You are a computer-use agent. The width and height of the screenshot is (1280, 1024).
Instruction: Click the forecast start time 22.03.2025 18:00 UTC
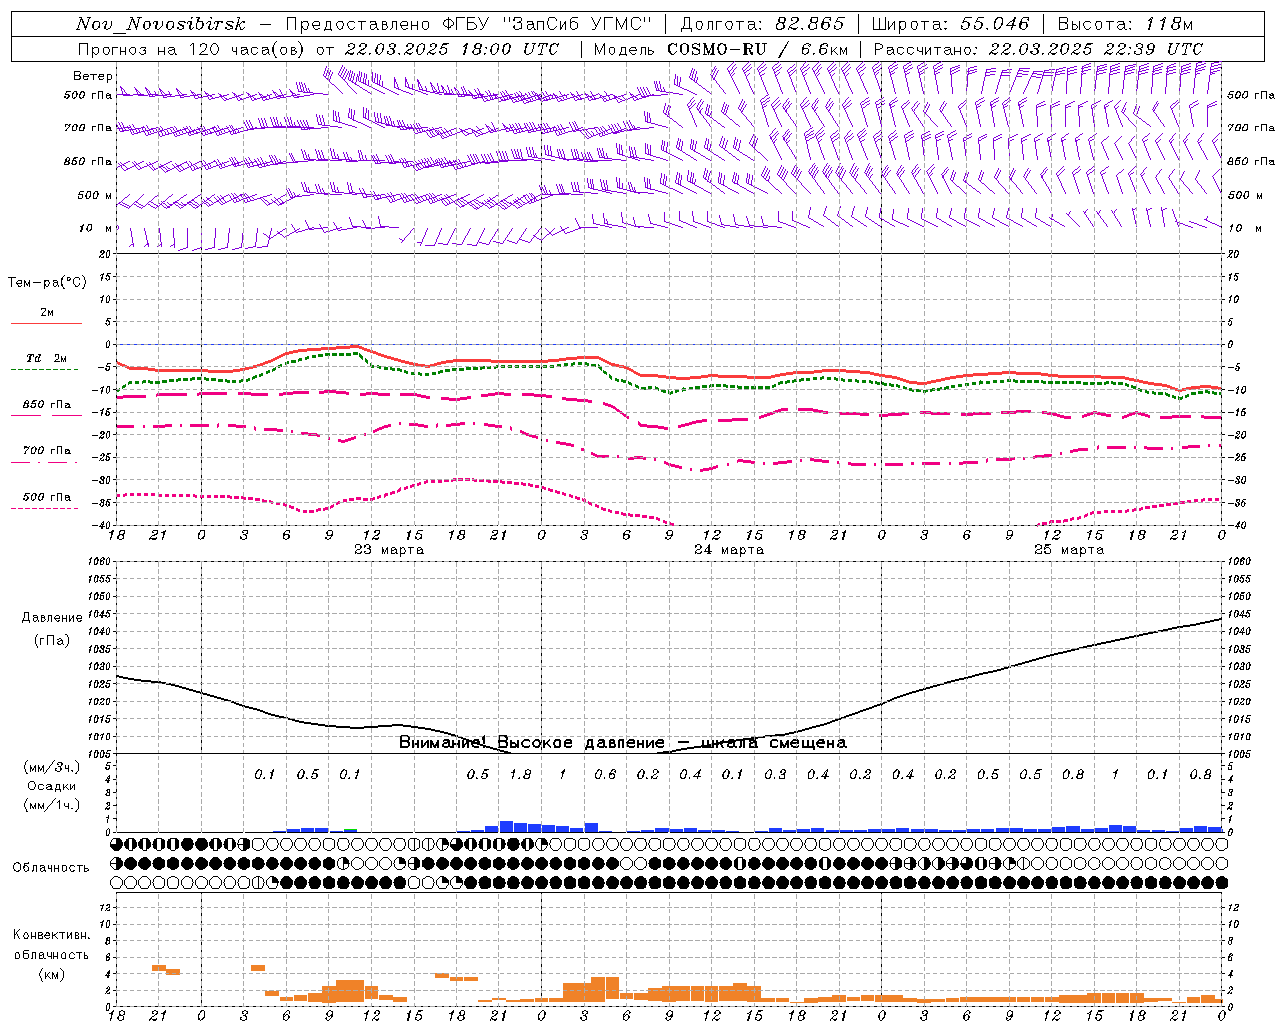point(452,49)
